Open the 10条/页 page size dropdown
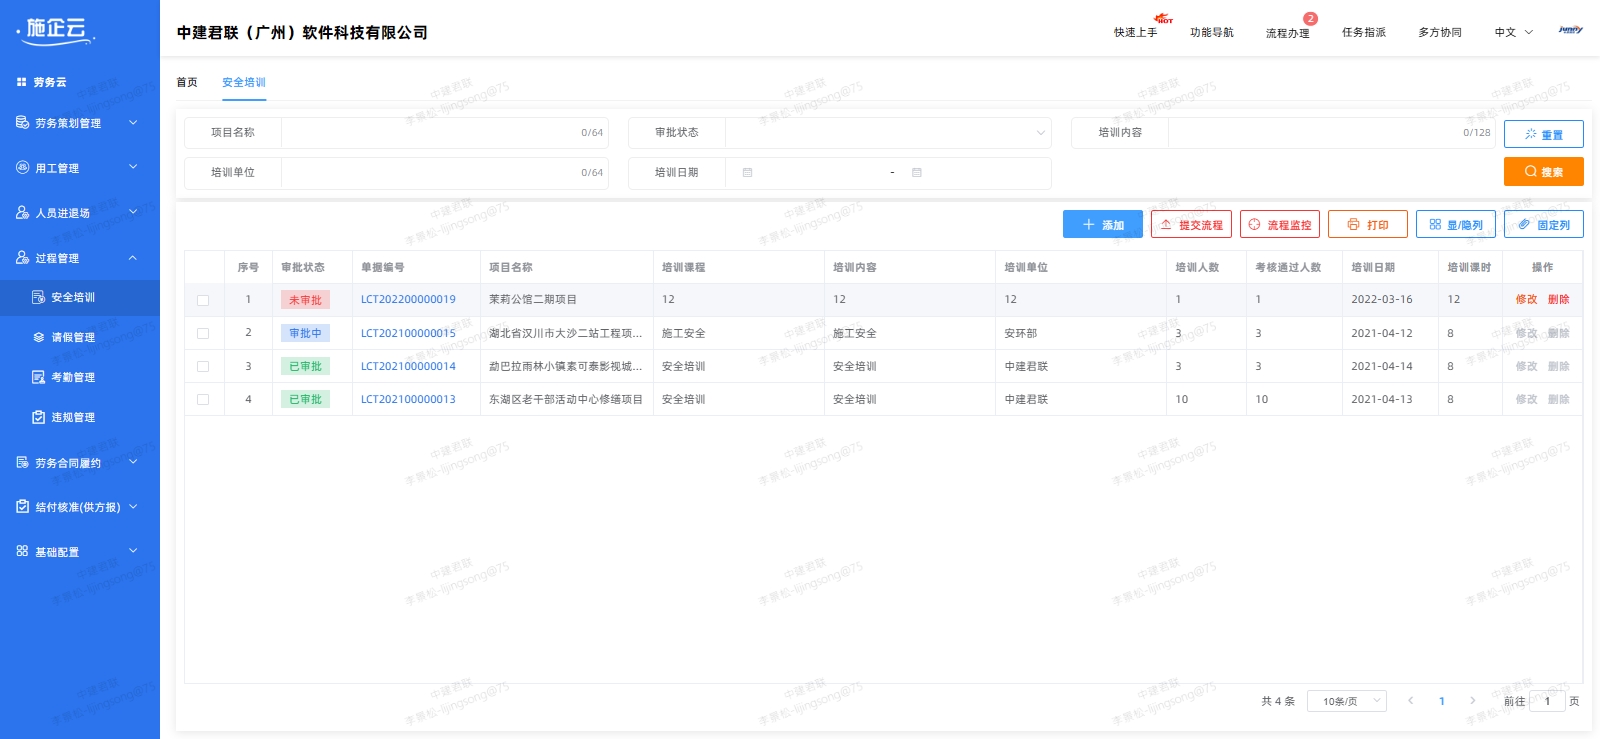This screenshot has height=739, width=1600. click(1347, 701)
